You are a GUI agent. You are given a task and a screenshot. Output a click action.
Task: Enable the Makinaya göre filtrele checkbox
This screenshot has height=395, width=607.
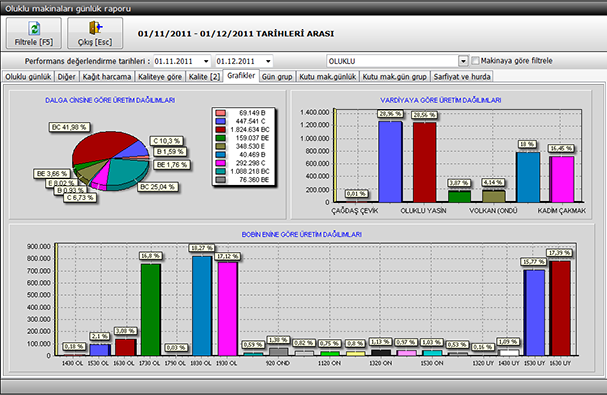tap(475, 61)
